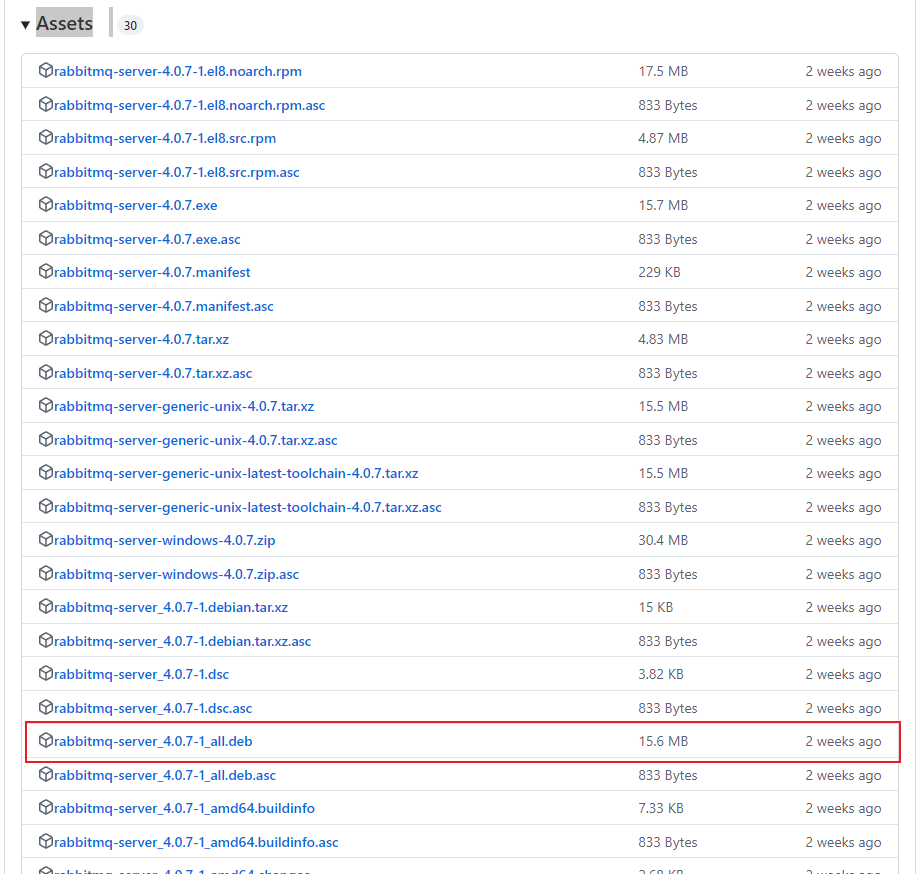Click package icon beside rabbitmq-server-4.0.7.manifest
The image size is (918, 874).
pyautogui.click(x=46, y=272)
